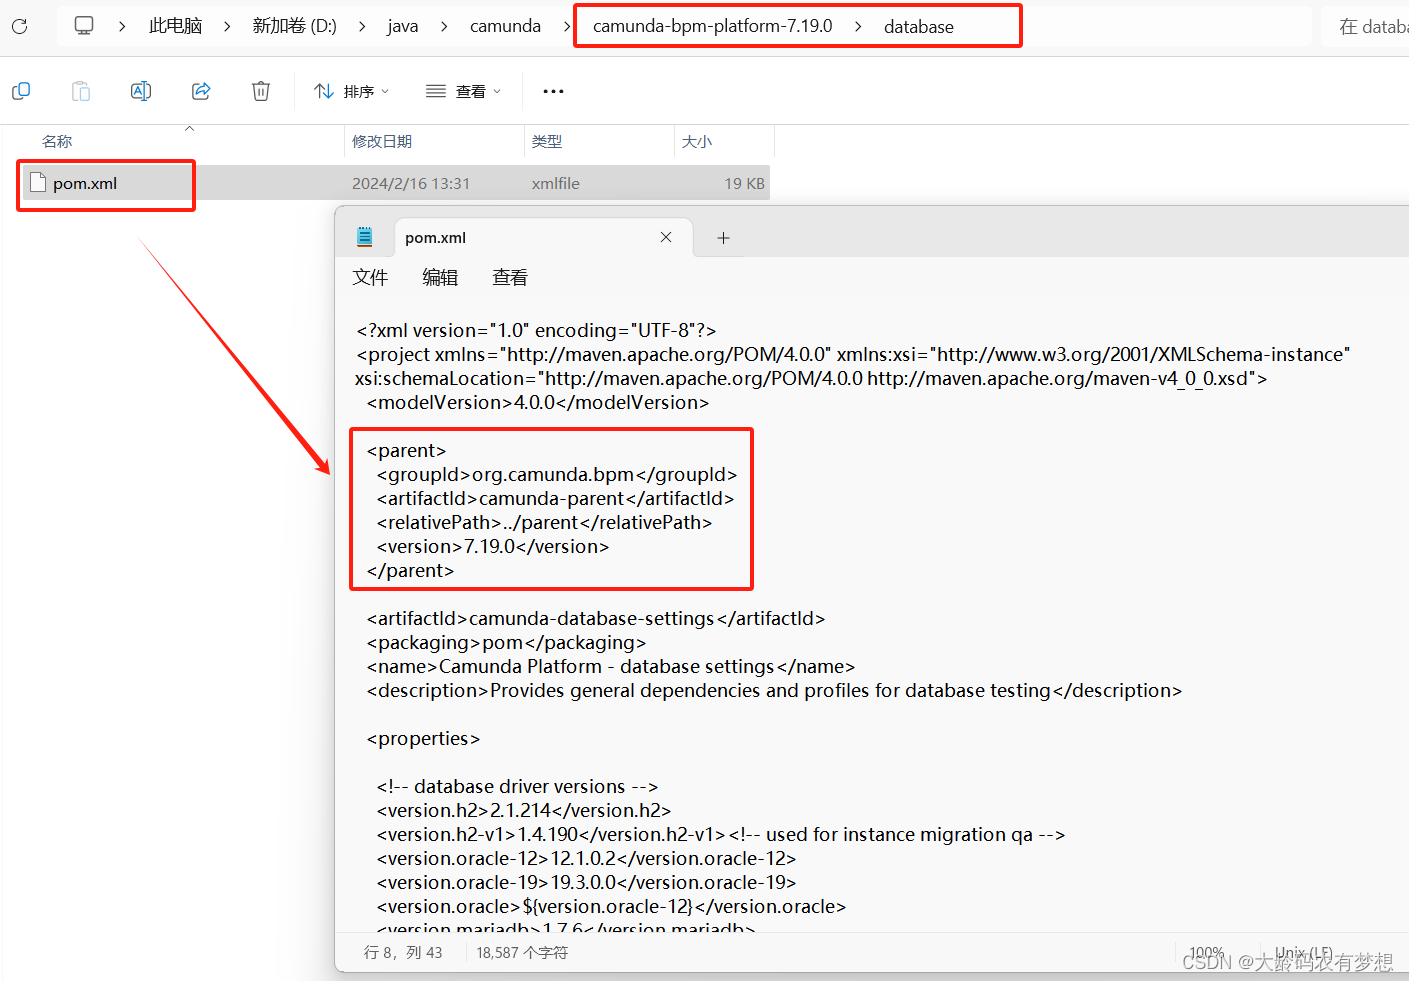The image size is (1409, 981).
Task: Click the 18,587 个字符 status entry
Action: point(522,952)
